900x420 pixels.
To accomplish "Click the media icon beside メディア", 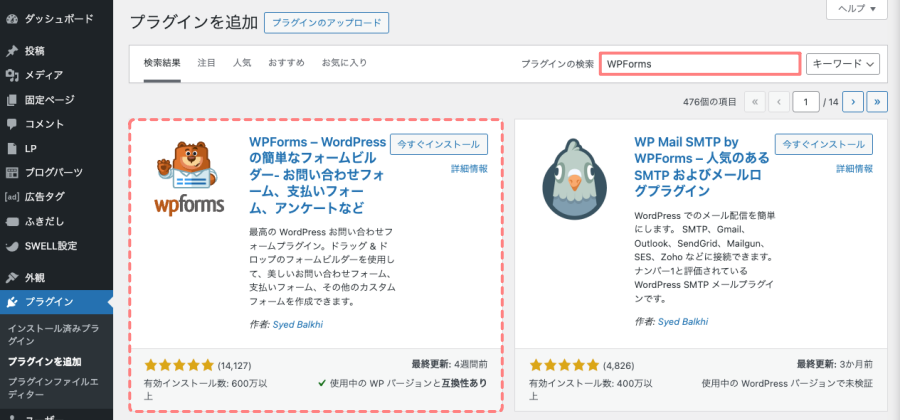I will [11, 75].
